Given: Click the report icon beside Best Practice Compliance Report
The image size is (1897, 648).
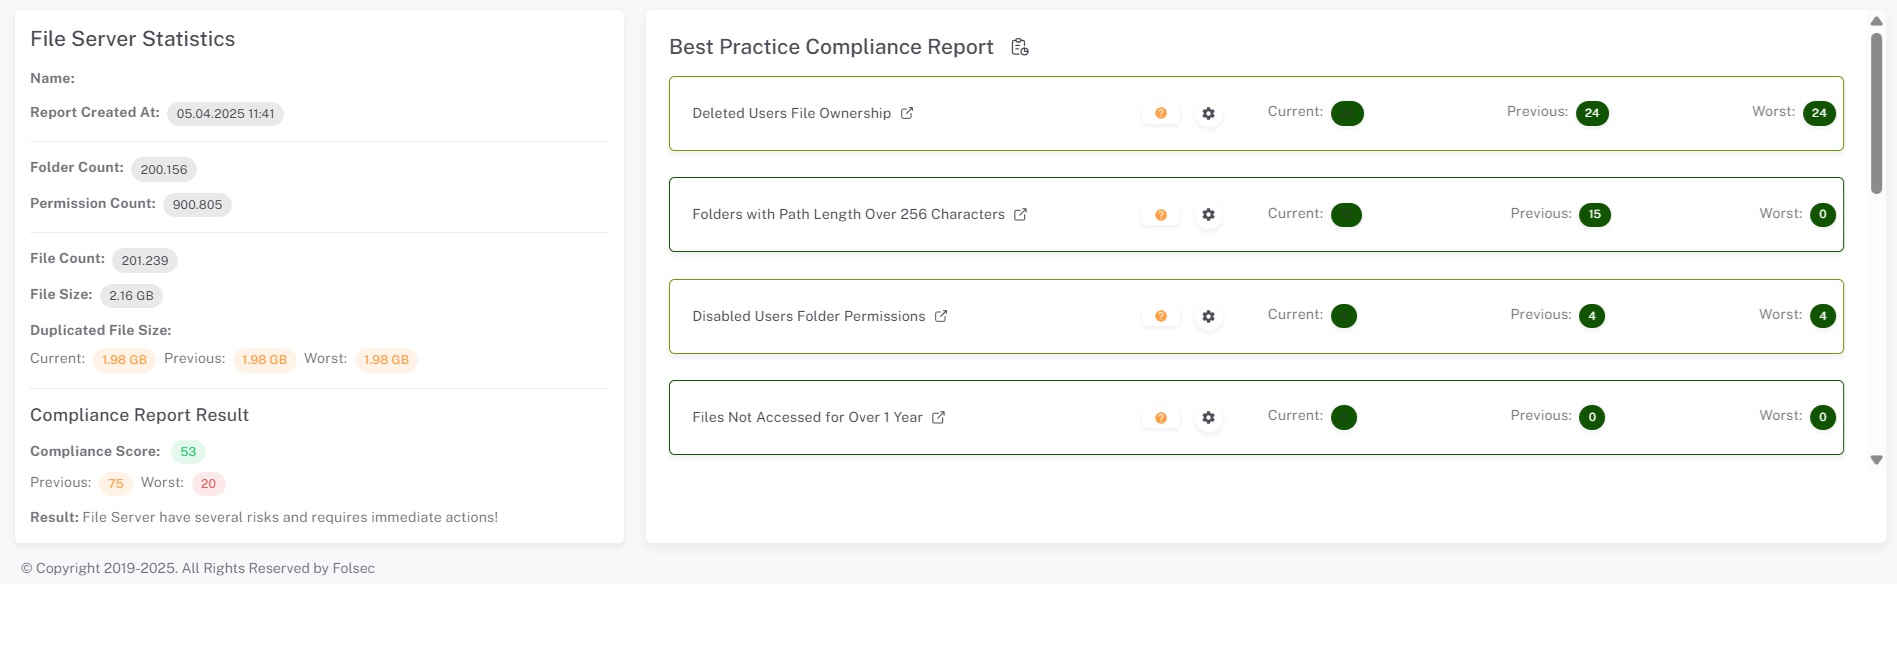Looking at the screenshot, I should pyautogui.click(x=1020, y=47).
